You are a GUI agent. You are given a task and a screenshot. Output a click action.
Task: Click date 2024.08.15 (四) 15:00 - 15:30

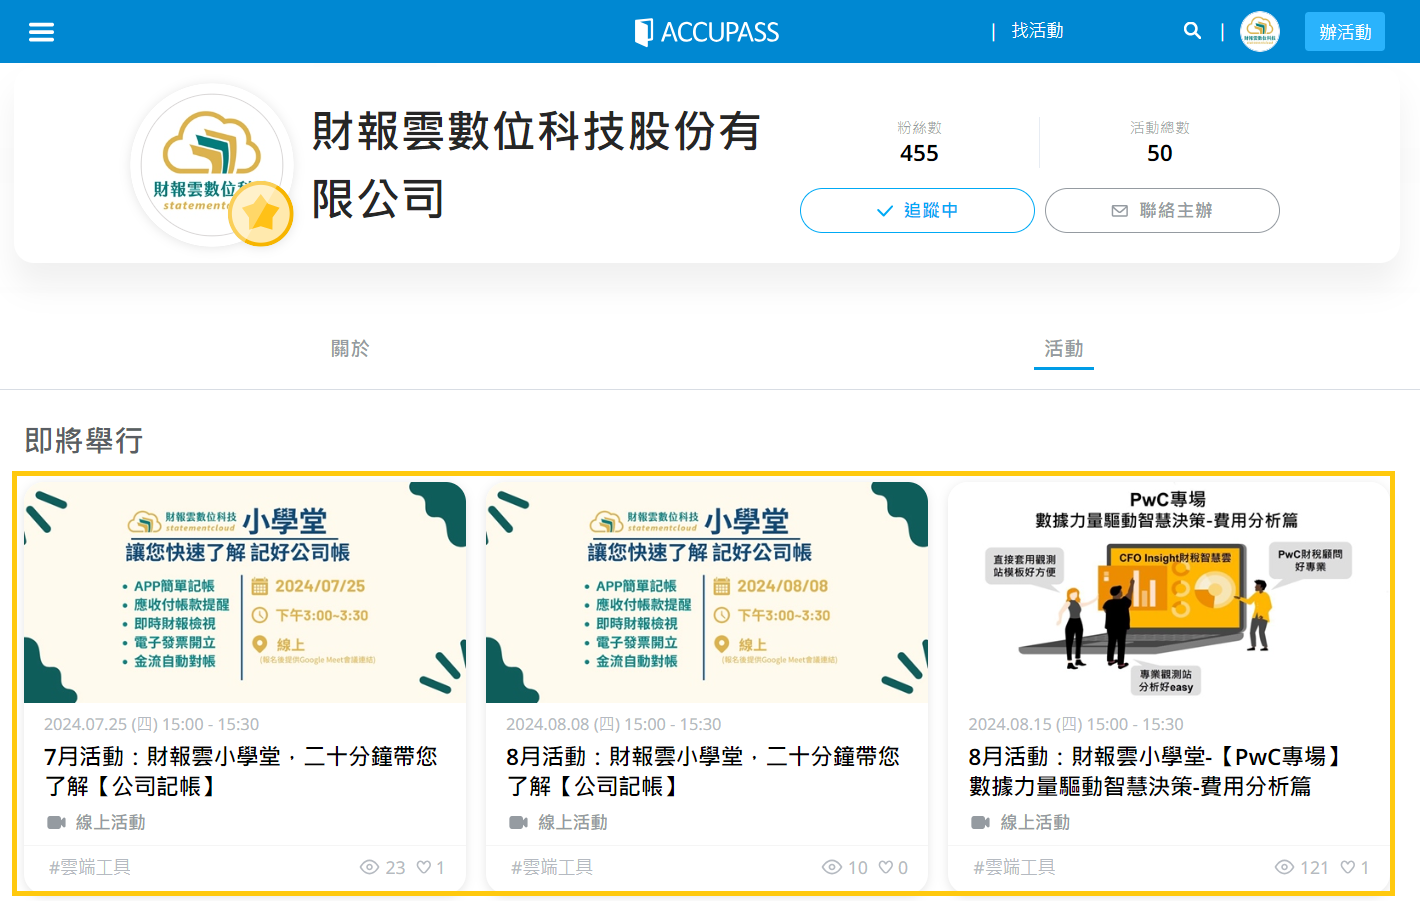[x=1075, y=724]
